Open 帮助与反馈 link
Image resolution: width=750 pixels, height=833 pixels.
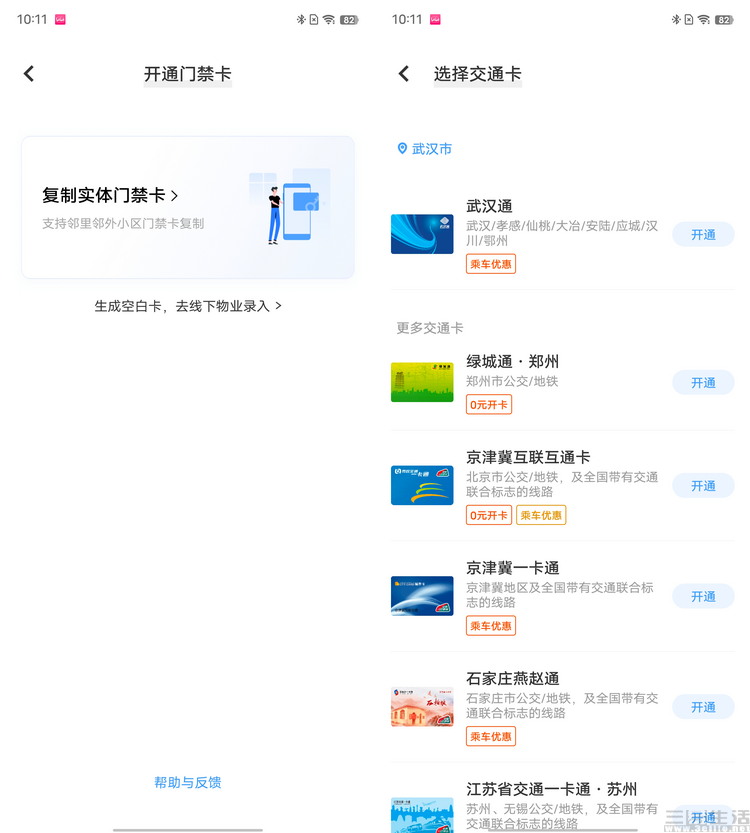coord(188,782)
